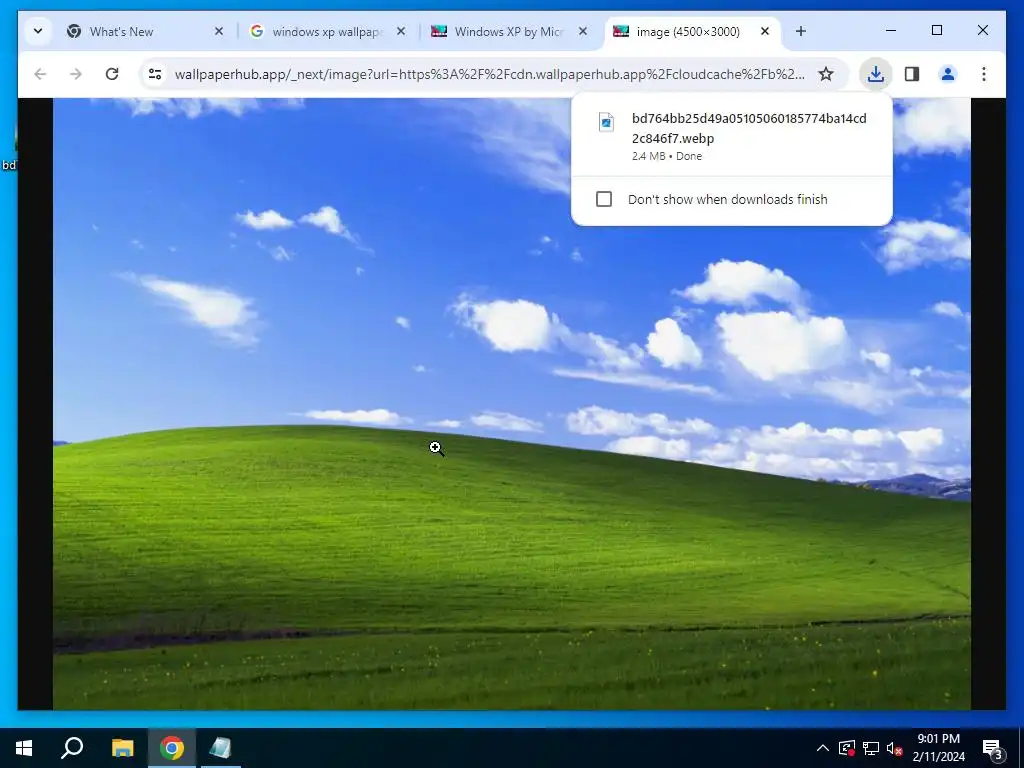
Task: Go forward to the next page
Action: [x=76, y=74]
